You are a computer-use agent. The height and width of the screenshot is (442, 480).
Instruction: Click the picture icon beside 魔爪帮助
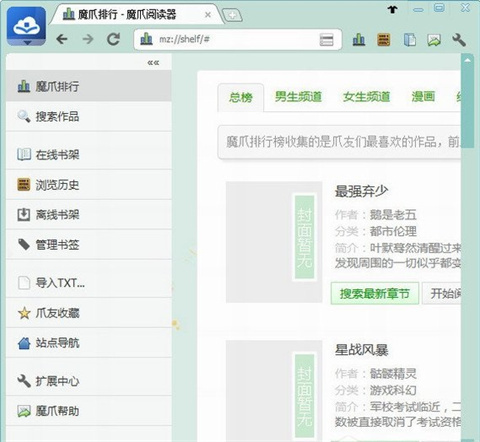pyautogui.click(x=24, y=411)
